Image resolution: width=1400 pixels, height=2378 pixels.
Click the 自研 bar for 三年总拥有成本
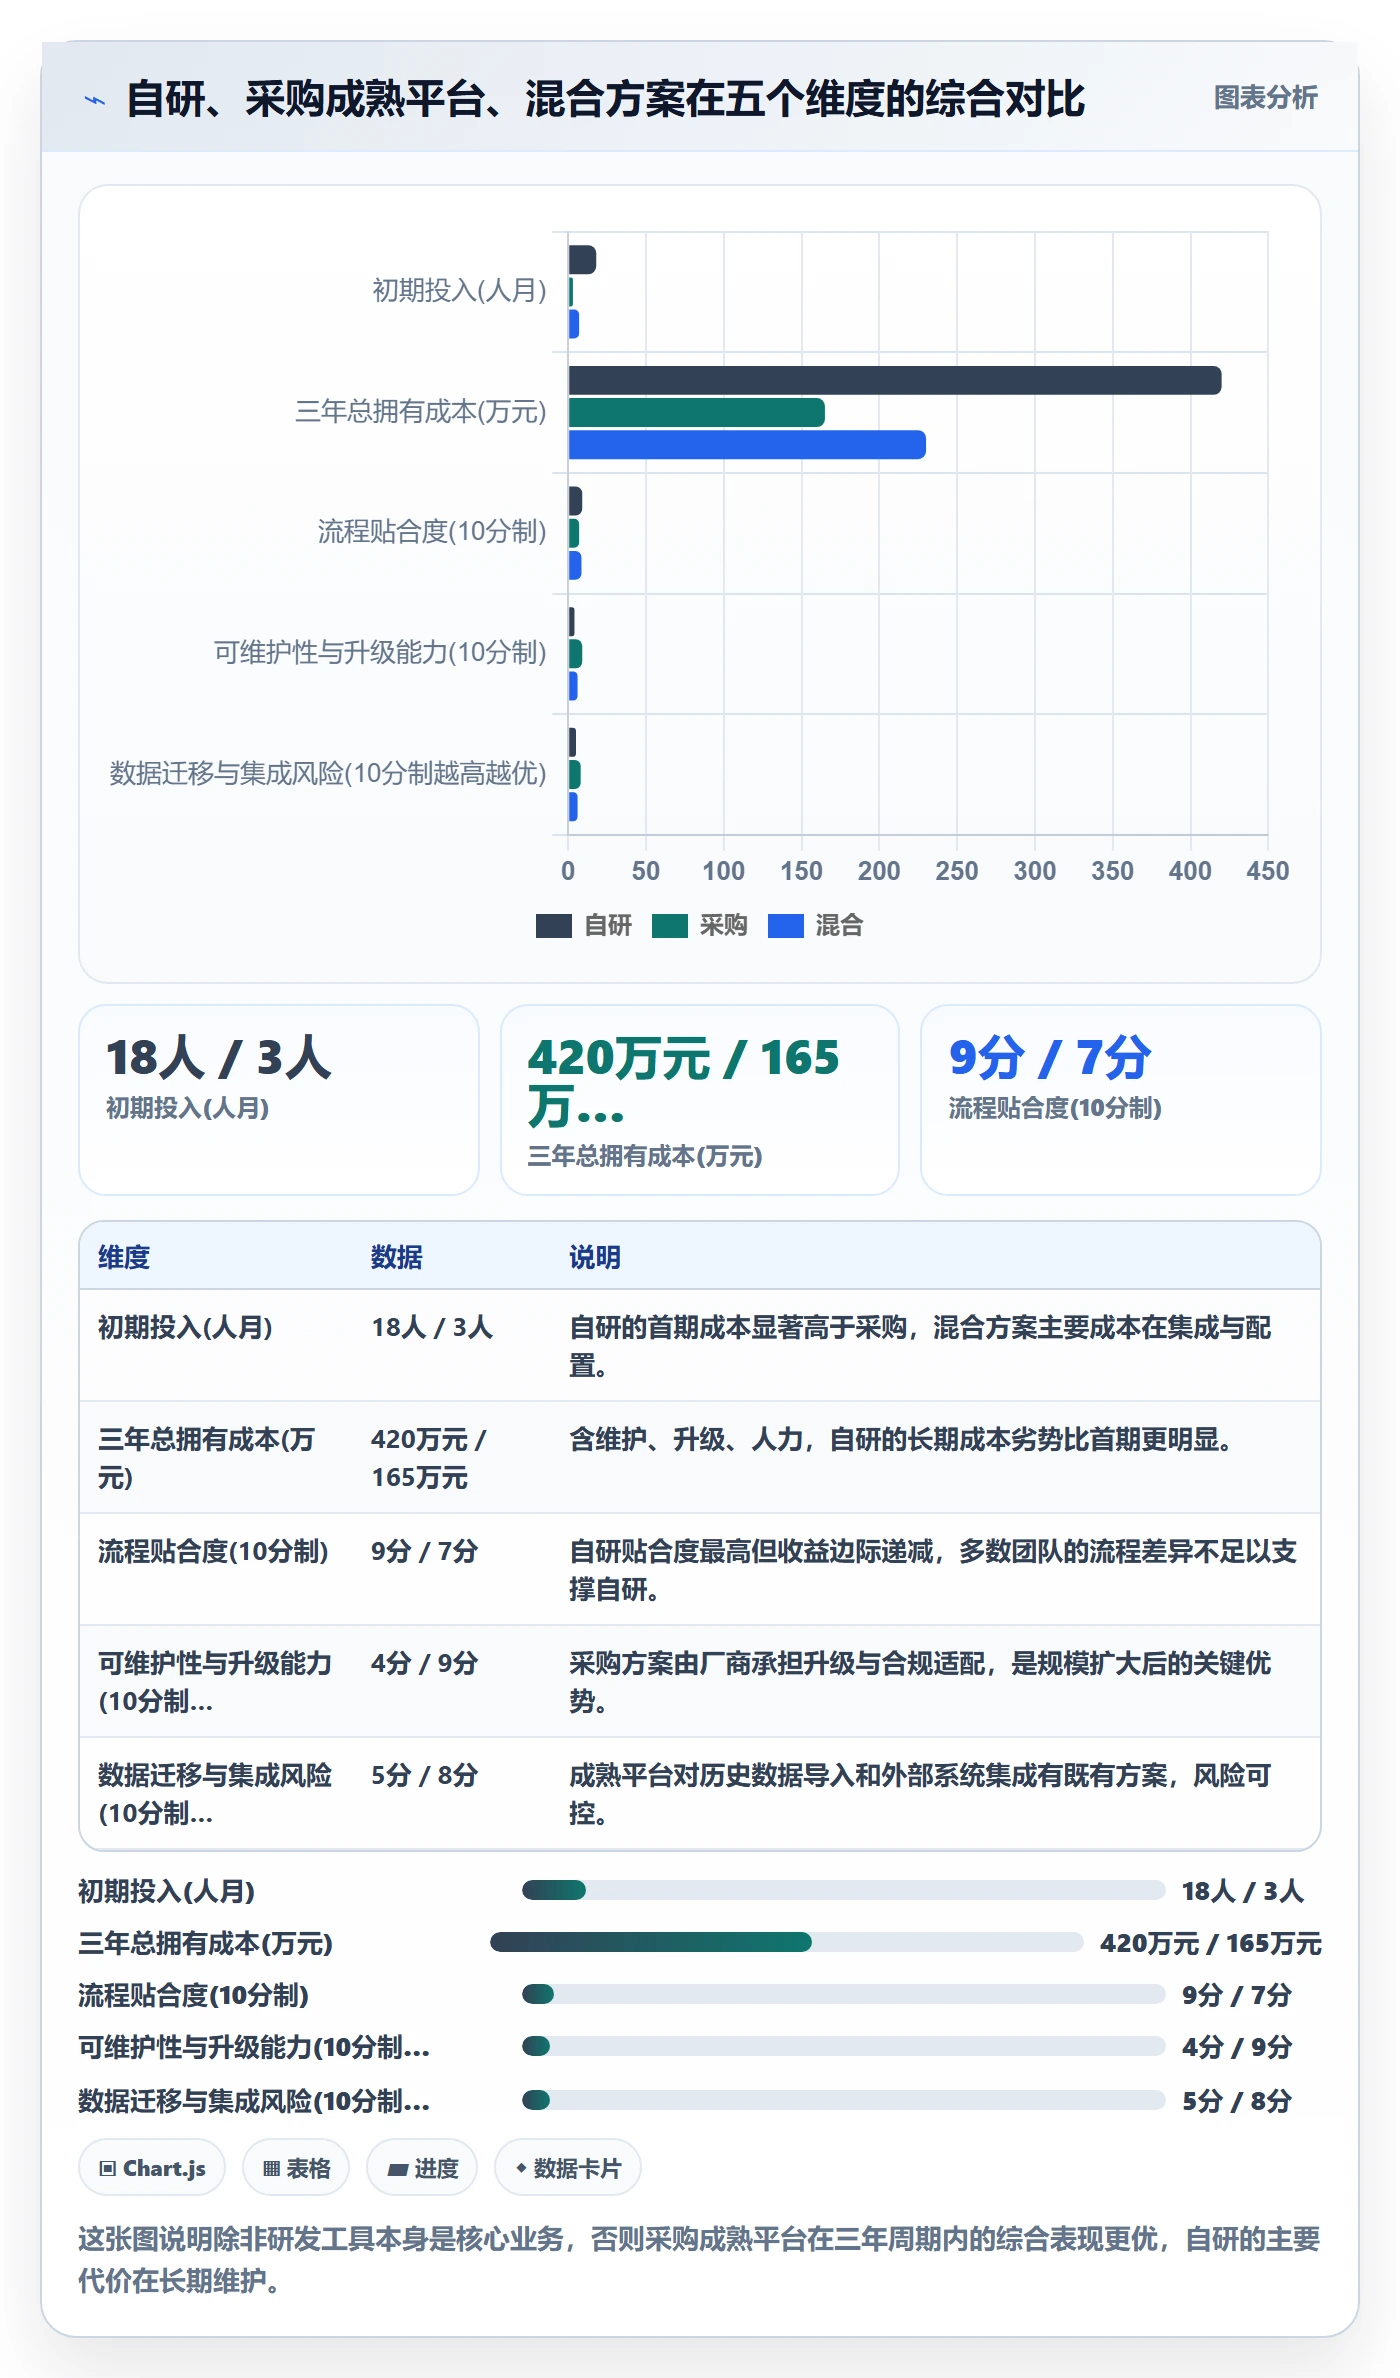click(x=895, y=380)
